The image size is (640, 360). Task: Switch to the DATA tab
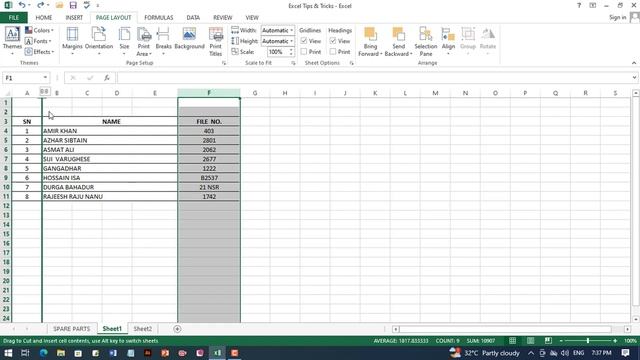coord(193,18)
